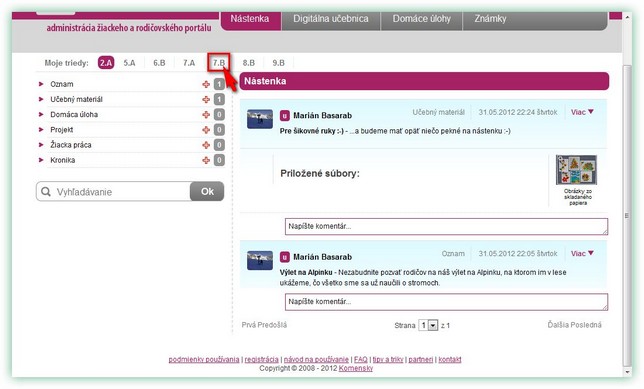This screenshot has height=389, width=644.
Task: Click the scrollbar down arrow
Action: [x=627, y=372]
